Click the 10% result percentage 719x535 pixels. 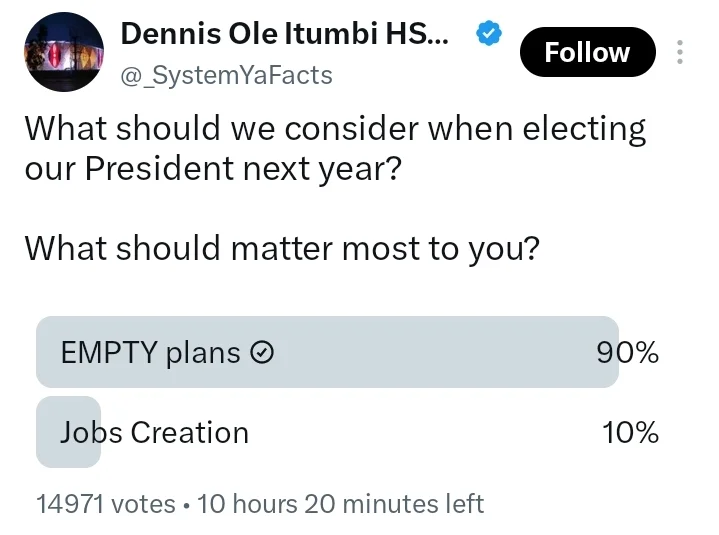[x=630, y=432]
